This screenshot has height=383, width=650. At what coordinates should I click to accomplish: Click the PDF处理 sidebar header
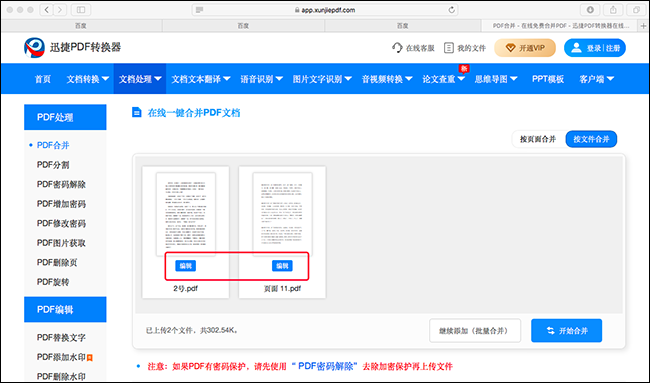coord(65,117)
